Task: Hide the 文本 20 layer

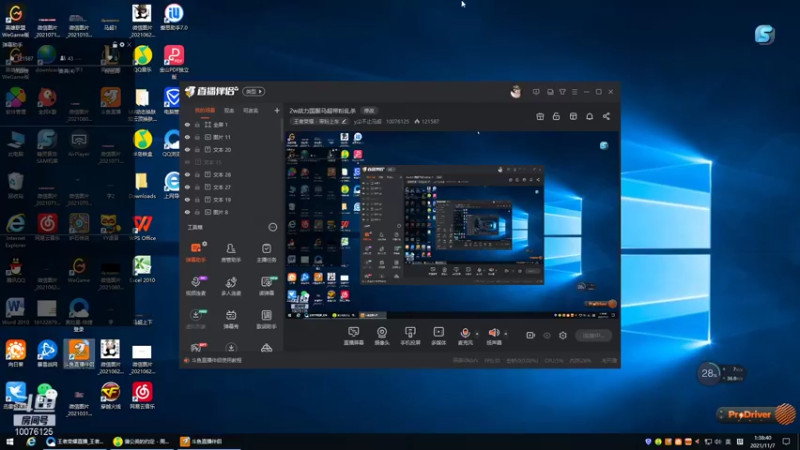Action: (187, 149)
